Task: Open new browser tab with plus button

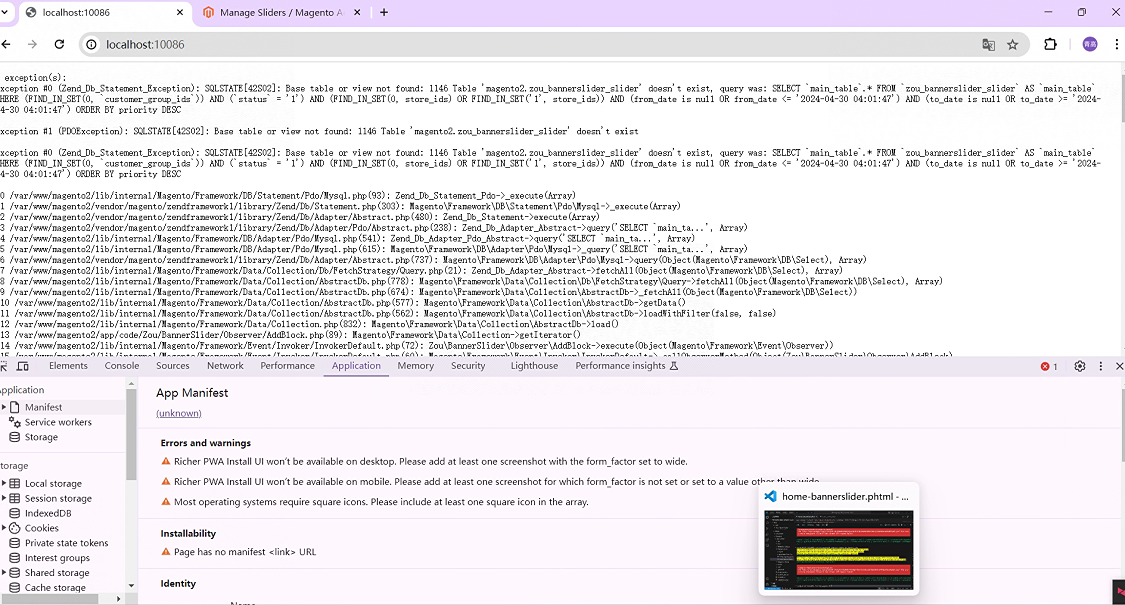Action: pyautogui.click(x=384, y=12)
